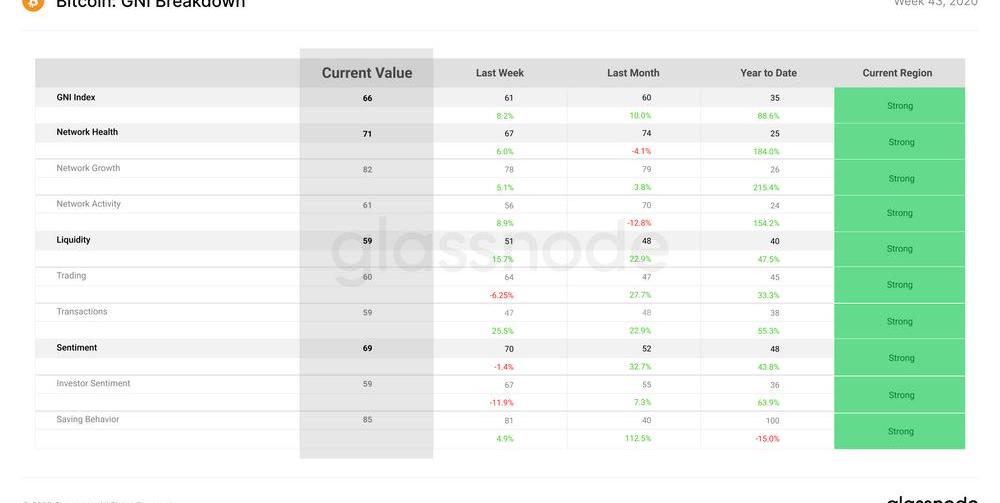This screenshot has width=1000, height=503.
Task: Click the Bitcoin logo icon
Action: [33, 3]
